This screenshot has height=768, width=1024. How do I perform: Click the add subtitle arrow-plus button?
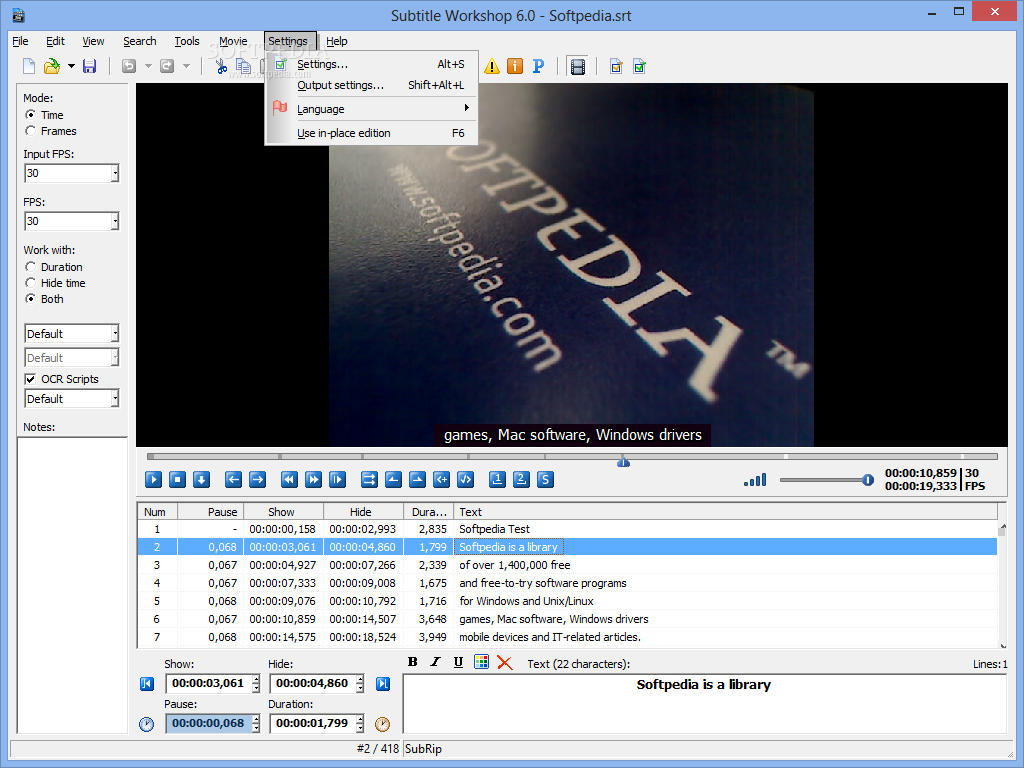[x=441, y=479]
